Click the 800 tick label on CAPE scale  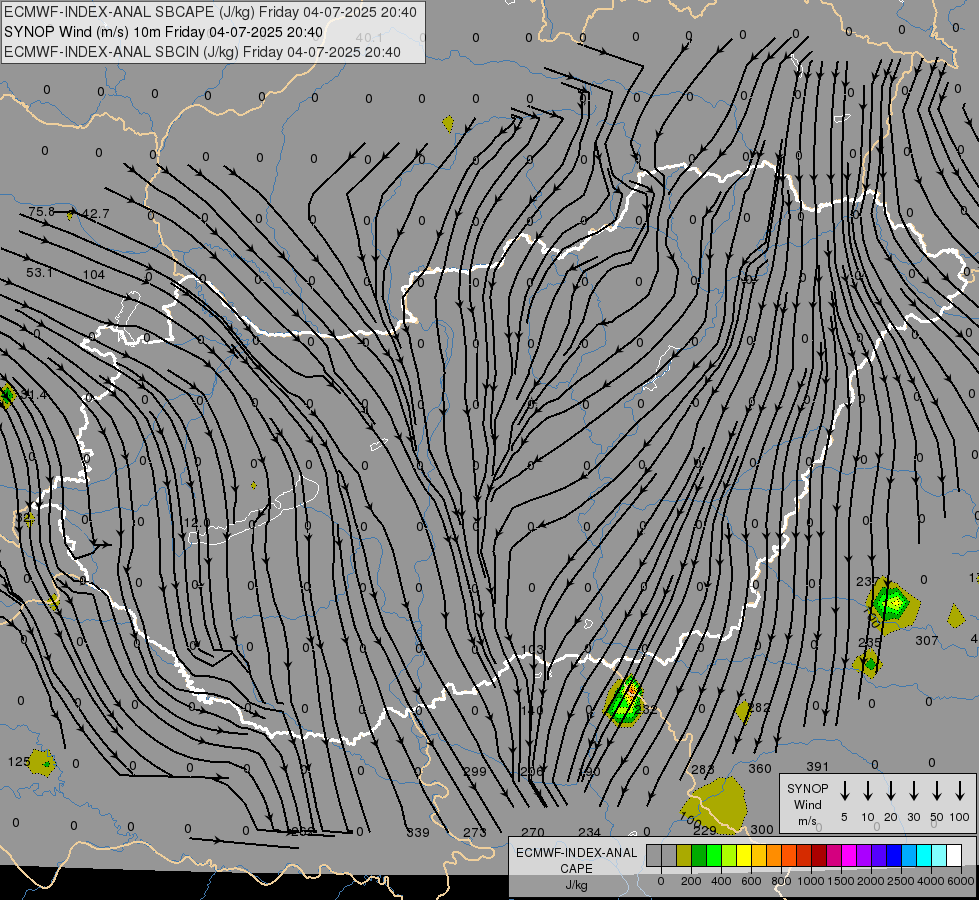click(780, 881)
